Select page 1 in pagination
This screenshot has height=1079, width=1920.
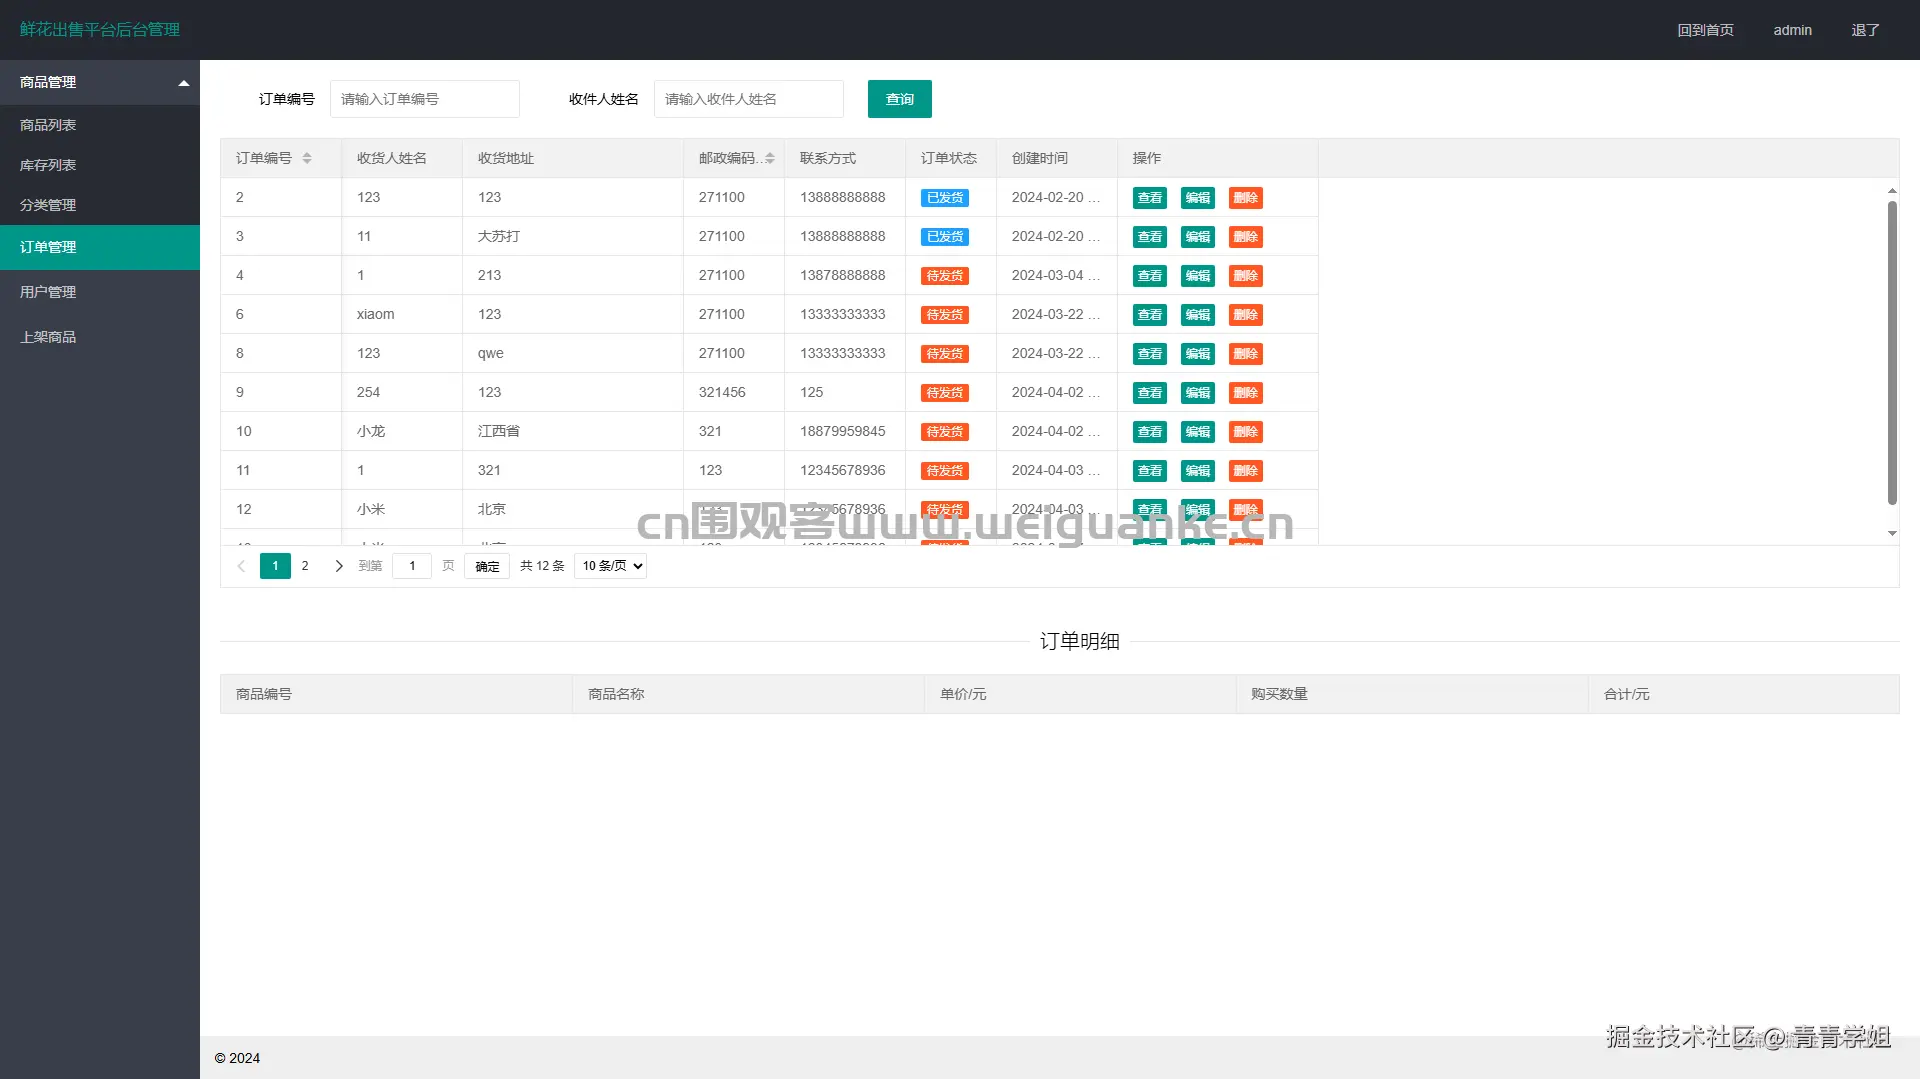click(275, 566)
